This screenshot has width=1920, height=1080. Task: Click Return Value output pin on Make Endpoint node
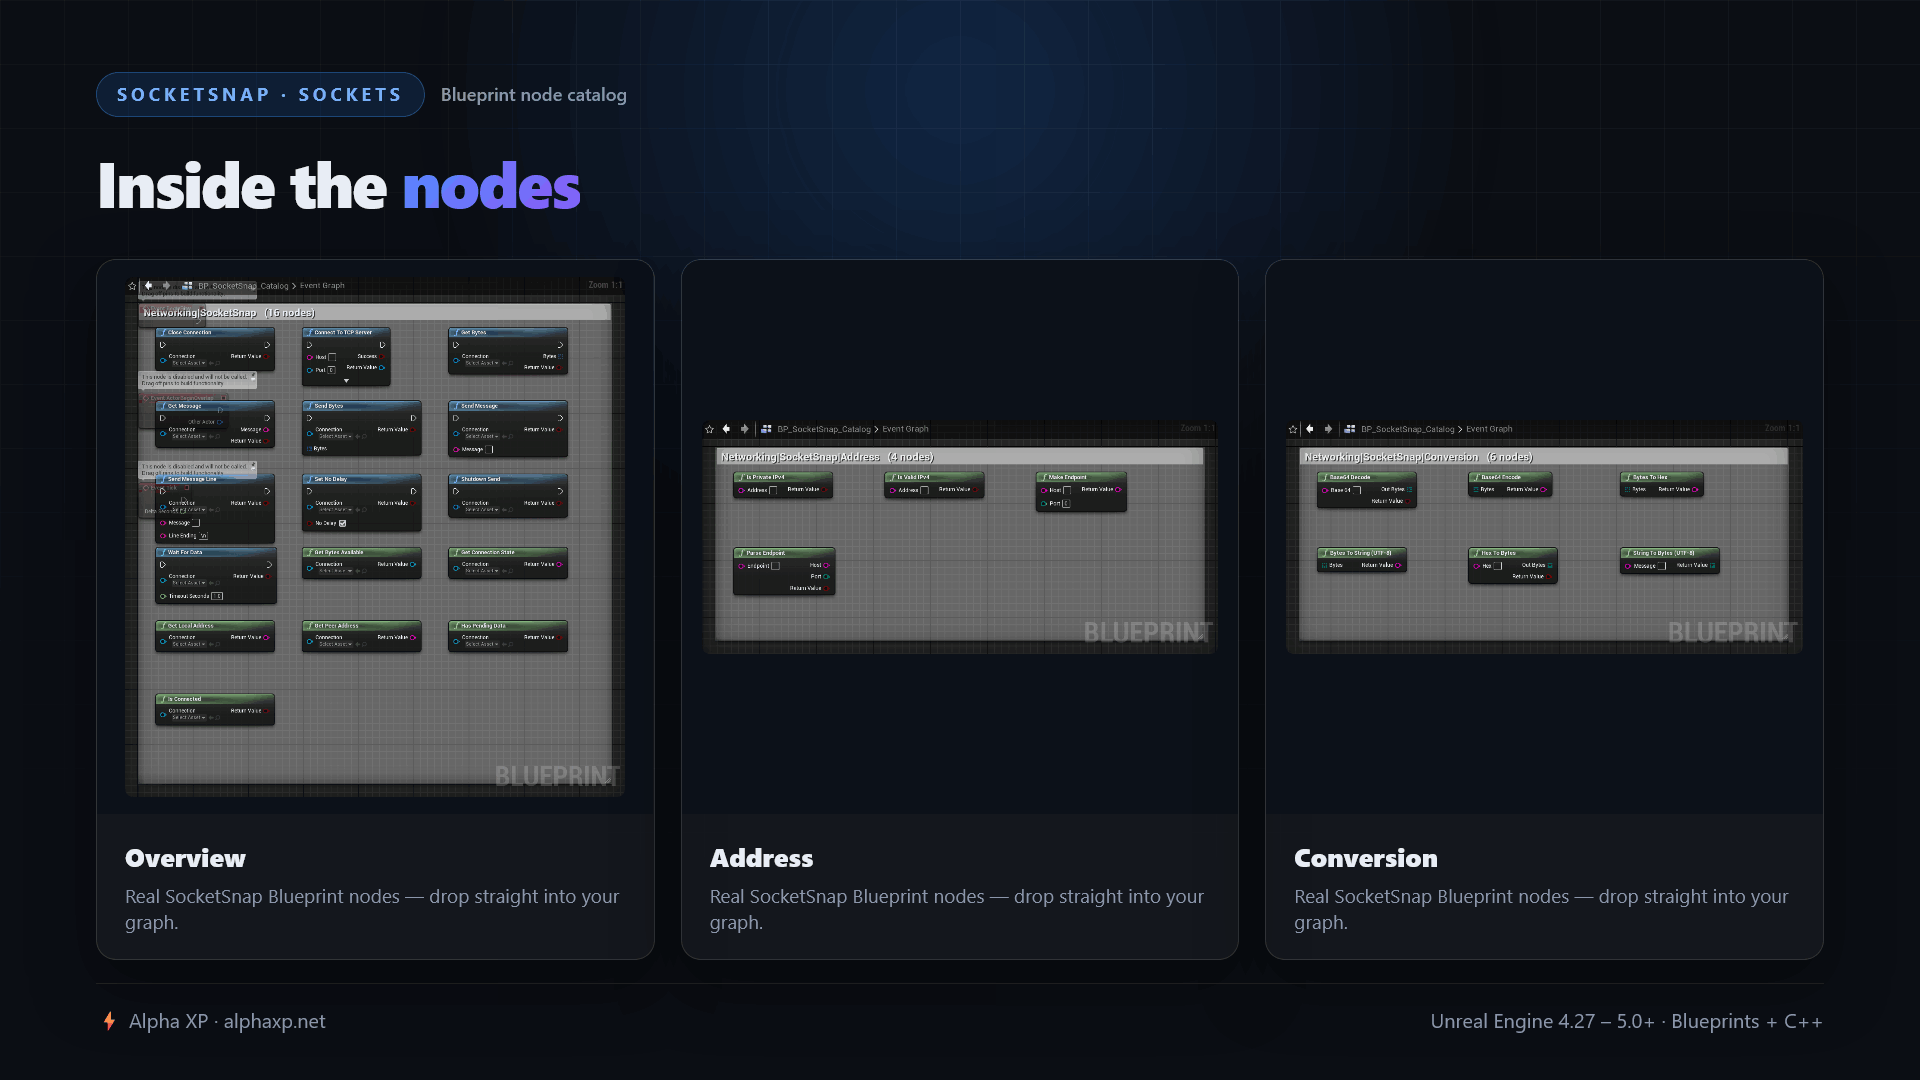pos(1118,490)
